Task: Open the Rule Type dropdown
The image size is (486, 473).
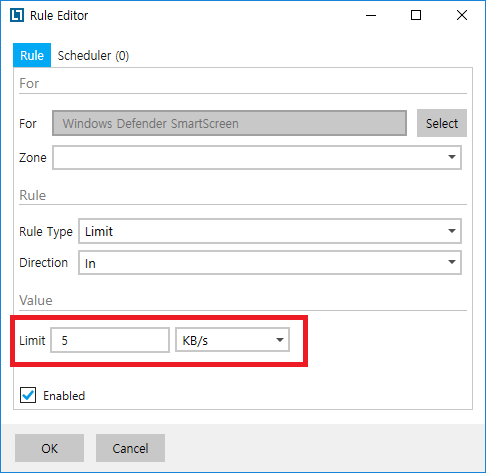Action: pos(270,231)
